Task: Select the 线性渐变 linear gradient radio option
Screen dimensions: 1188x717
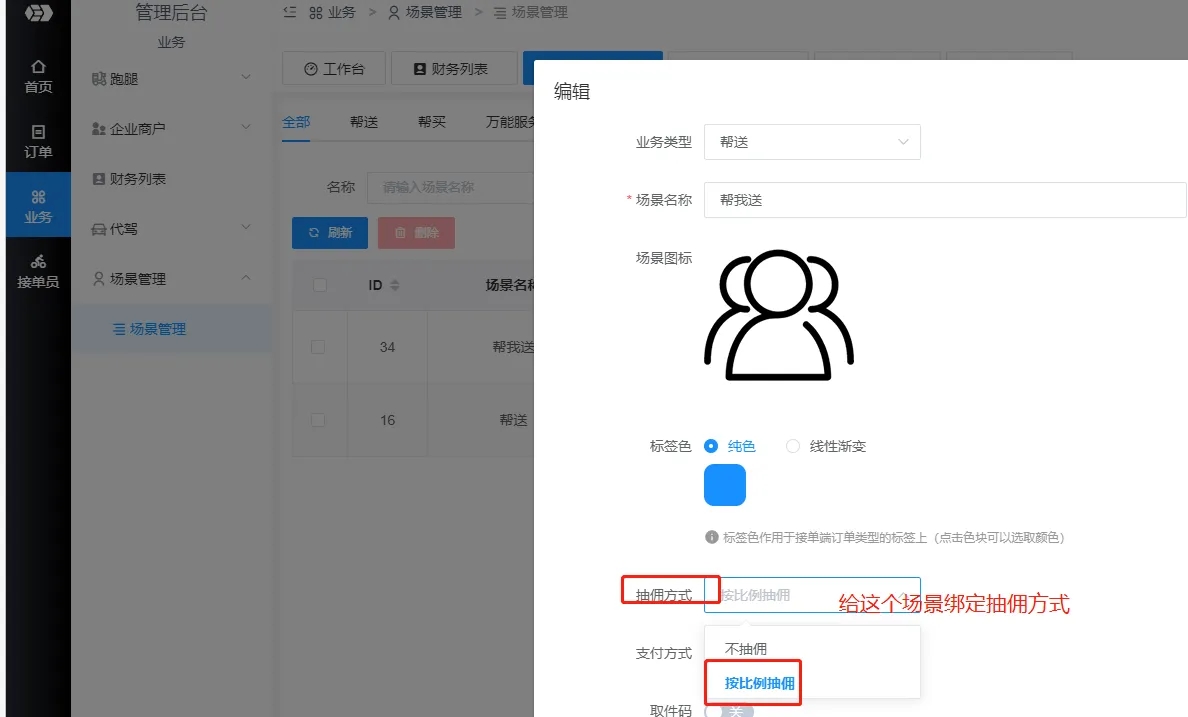Action: 793,446
